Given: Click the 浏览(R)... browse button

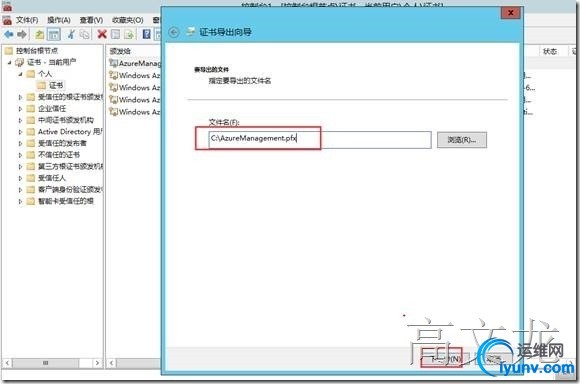Looking at the screenshot, I should tap(462, 140).
